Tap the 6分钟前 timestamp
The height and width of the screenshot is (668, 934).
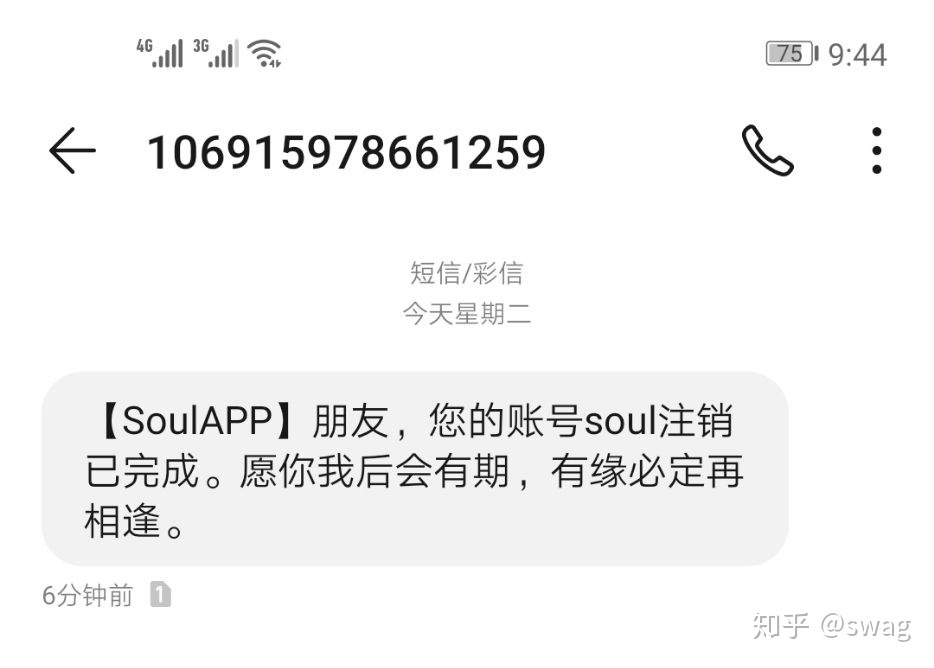[88, 595]
